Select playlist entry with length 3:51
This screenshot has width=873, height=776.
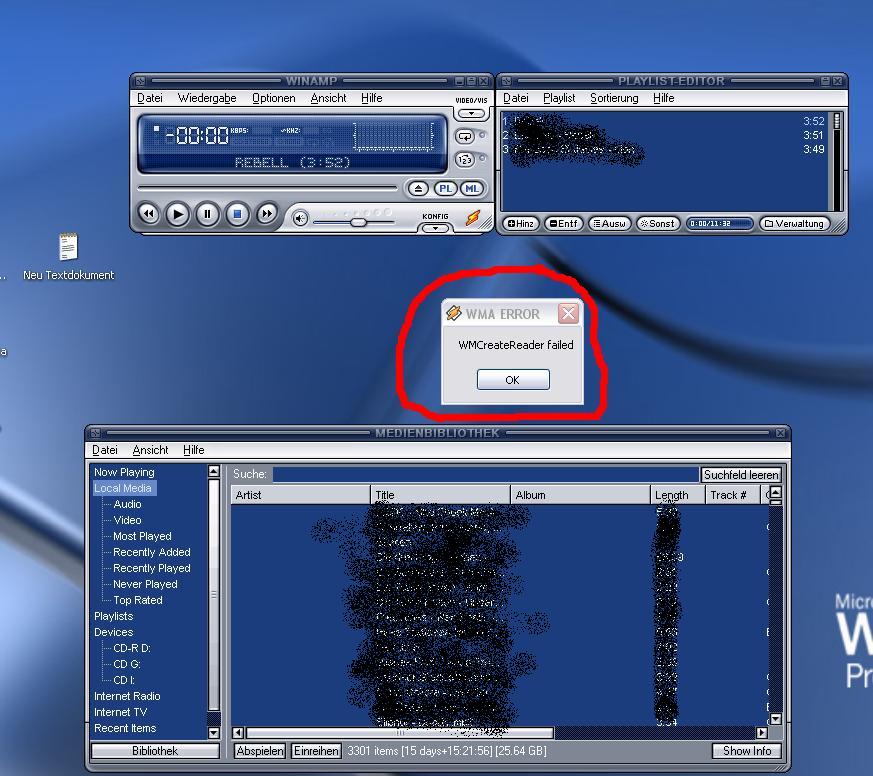point(664,135)
